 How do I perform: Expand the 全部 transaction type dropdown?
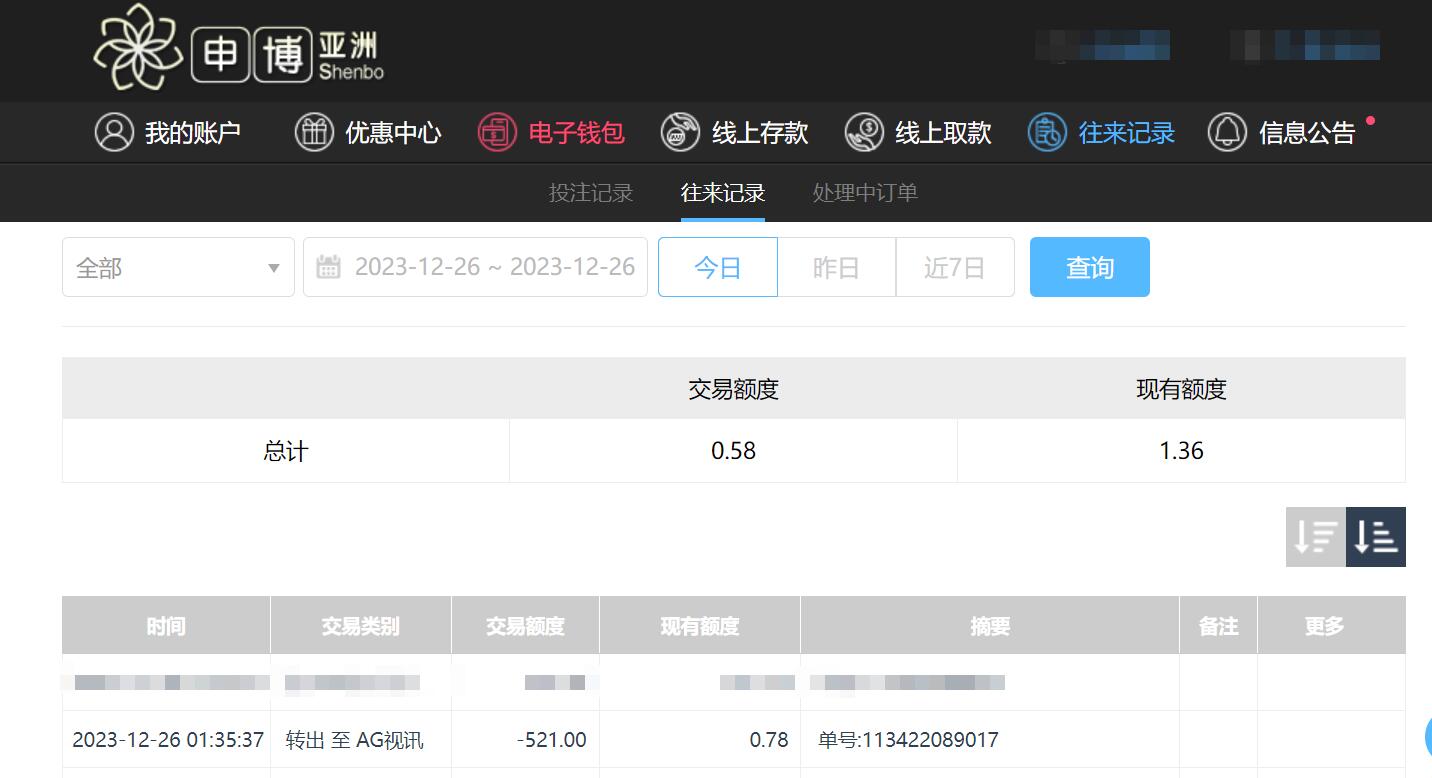[x=178, y=267]
